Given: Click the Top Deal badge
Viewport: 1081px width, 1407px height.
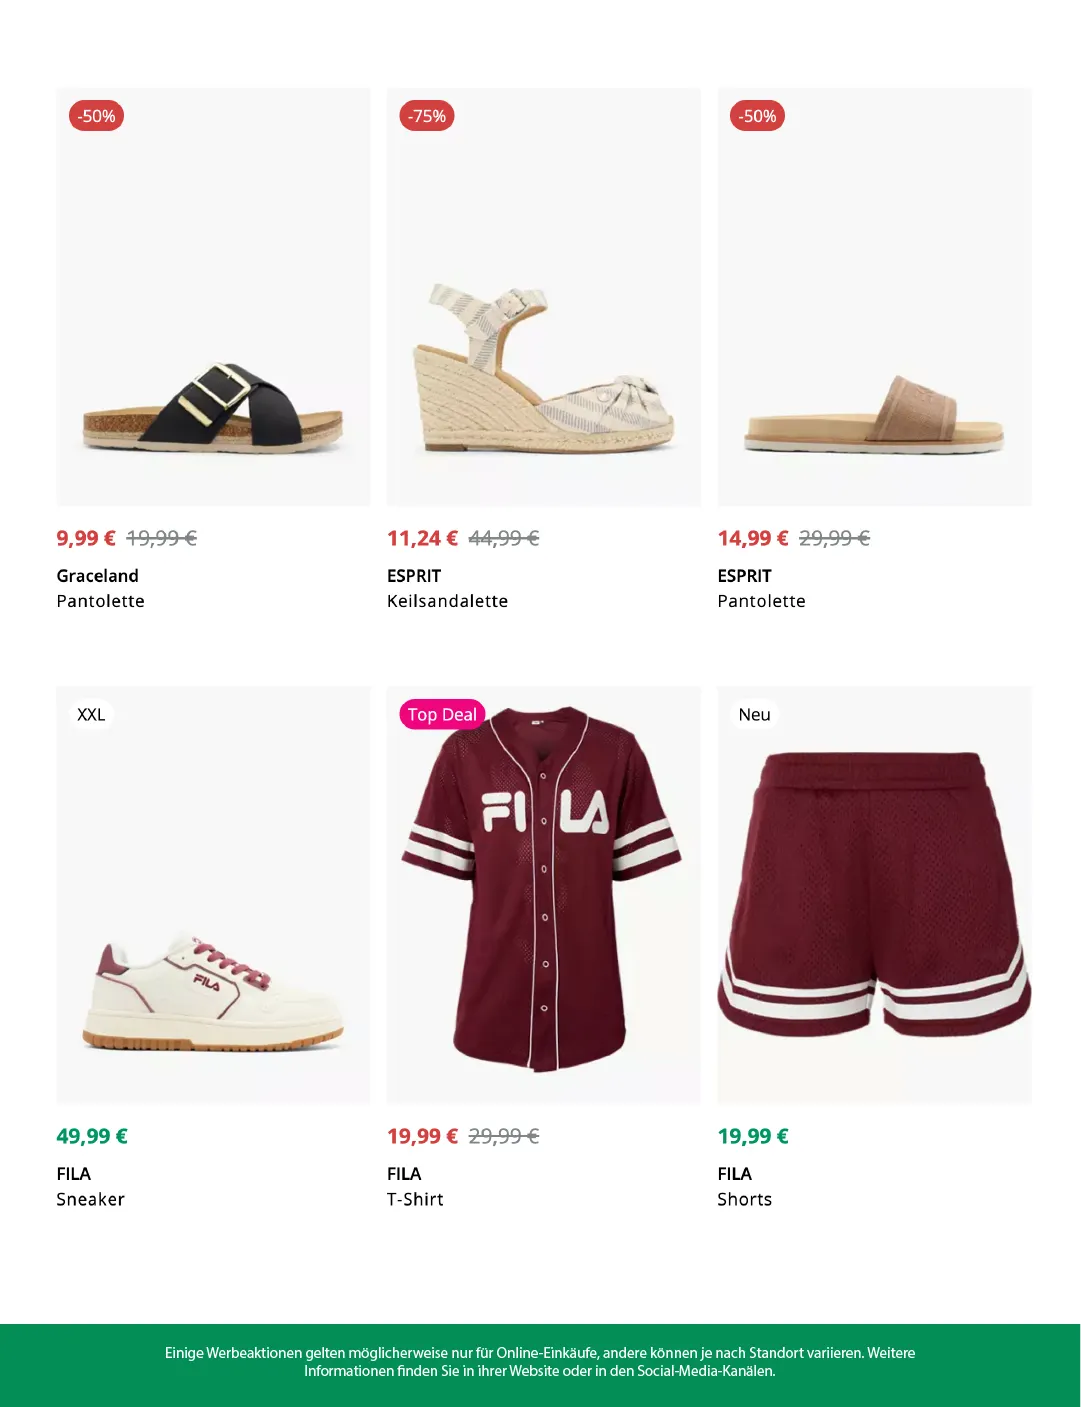Looking at the screenshot, I should tap(442, 714).
